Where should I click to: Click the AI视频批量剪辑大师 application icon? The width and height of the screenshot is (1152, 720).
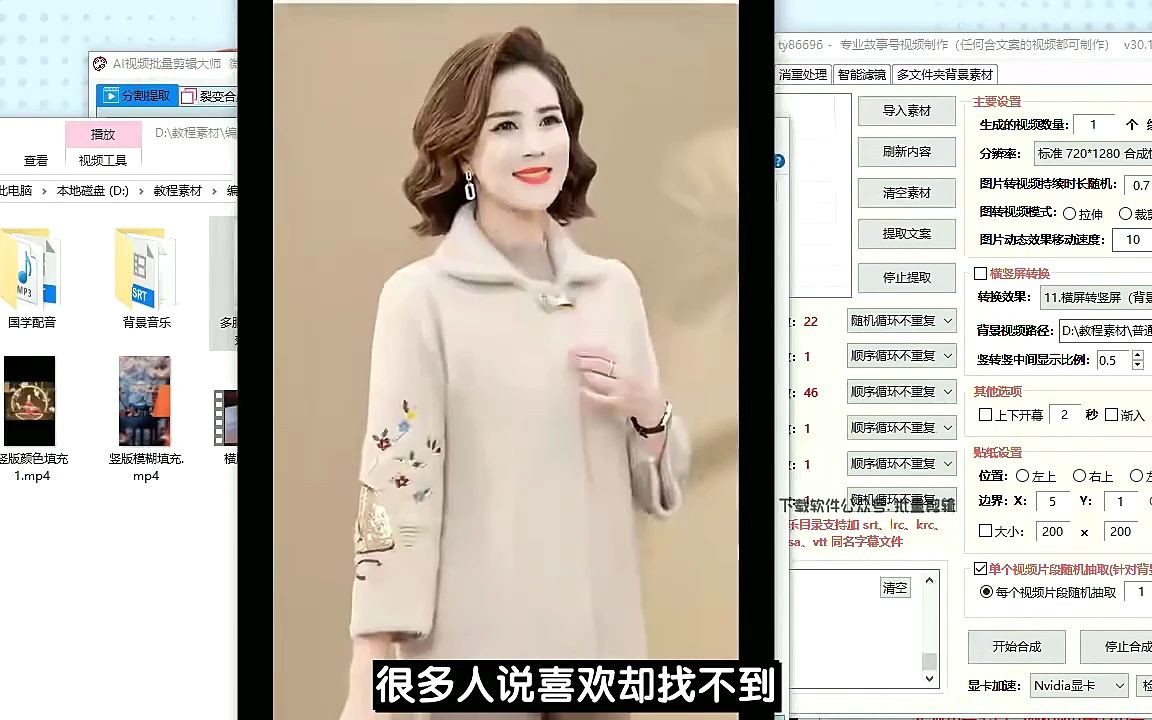(x=99, y=64)
